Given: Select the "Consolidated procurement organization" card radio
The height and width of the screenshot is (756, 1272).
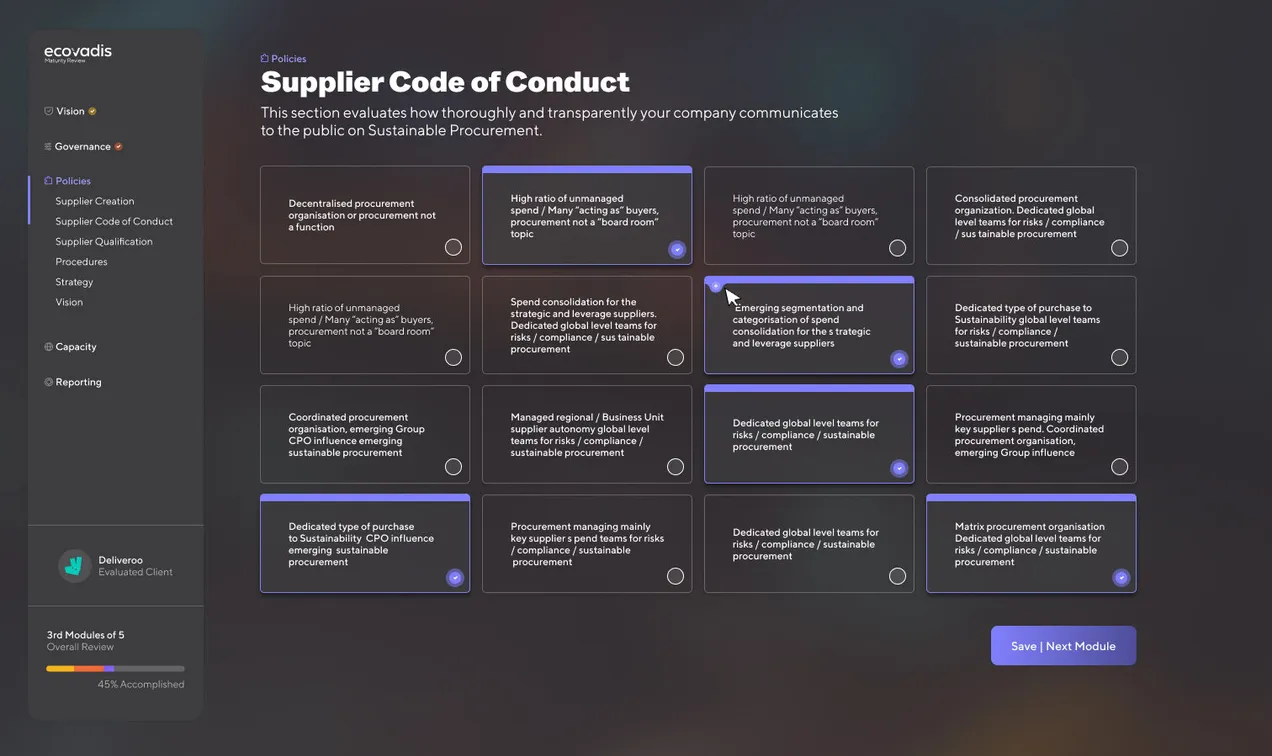Looking at the screenshot, I should (1119, 247).
